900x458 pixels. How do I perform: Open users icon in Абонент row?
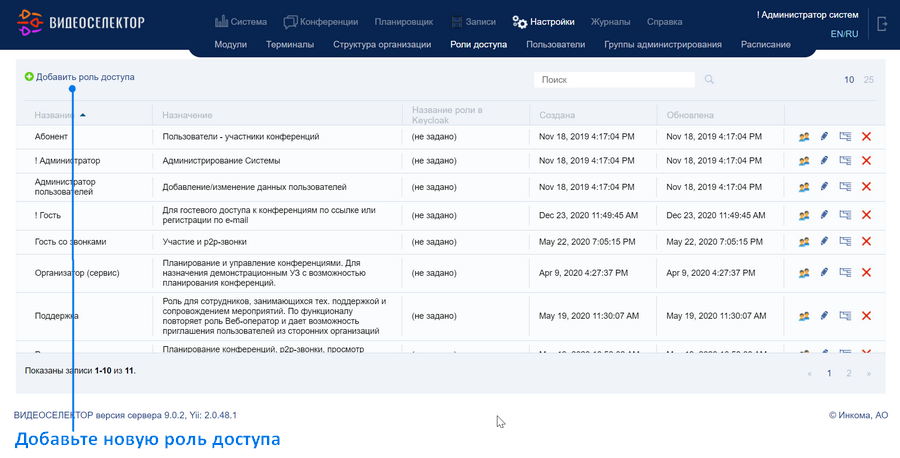[x=804, y=137]
